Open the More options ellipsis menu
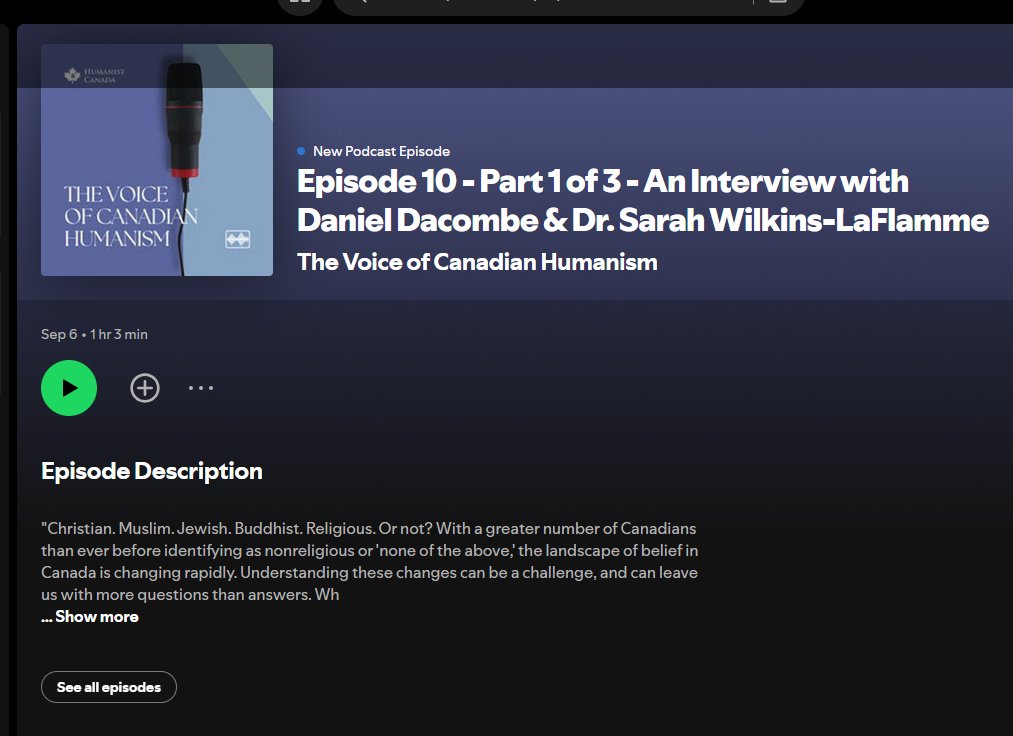Screen dimensions: 1013x736 coord(200,388)
